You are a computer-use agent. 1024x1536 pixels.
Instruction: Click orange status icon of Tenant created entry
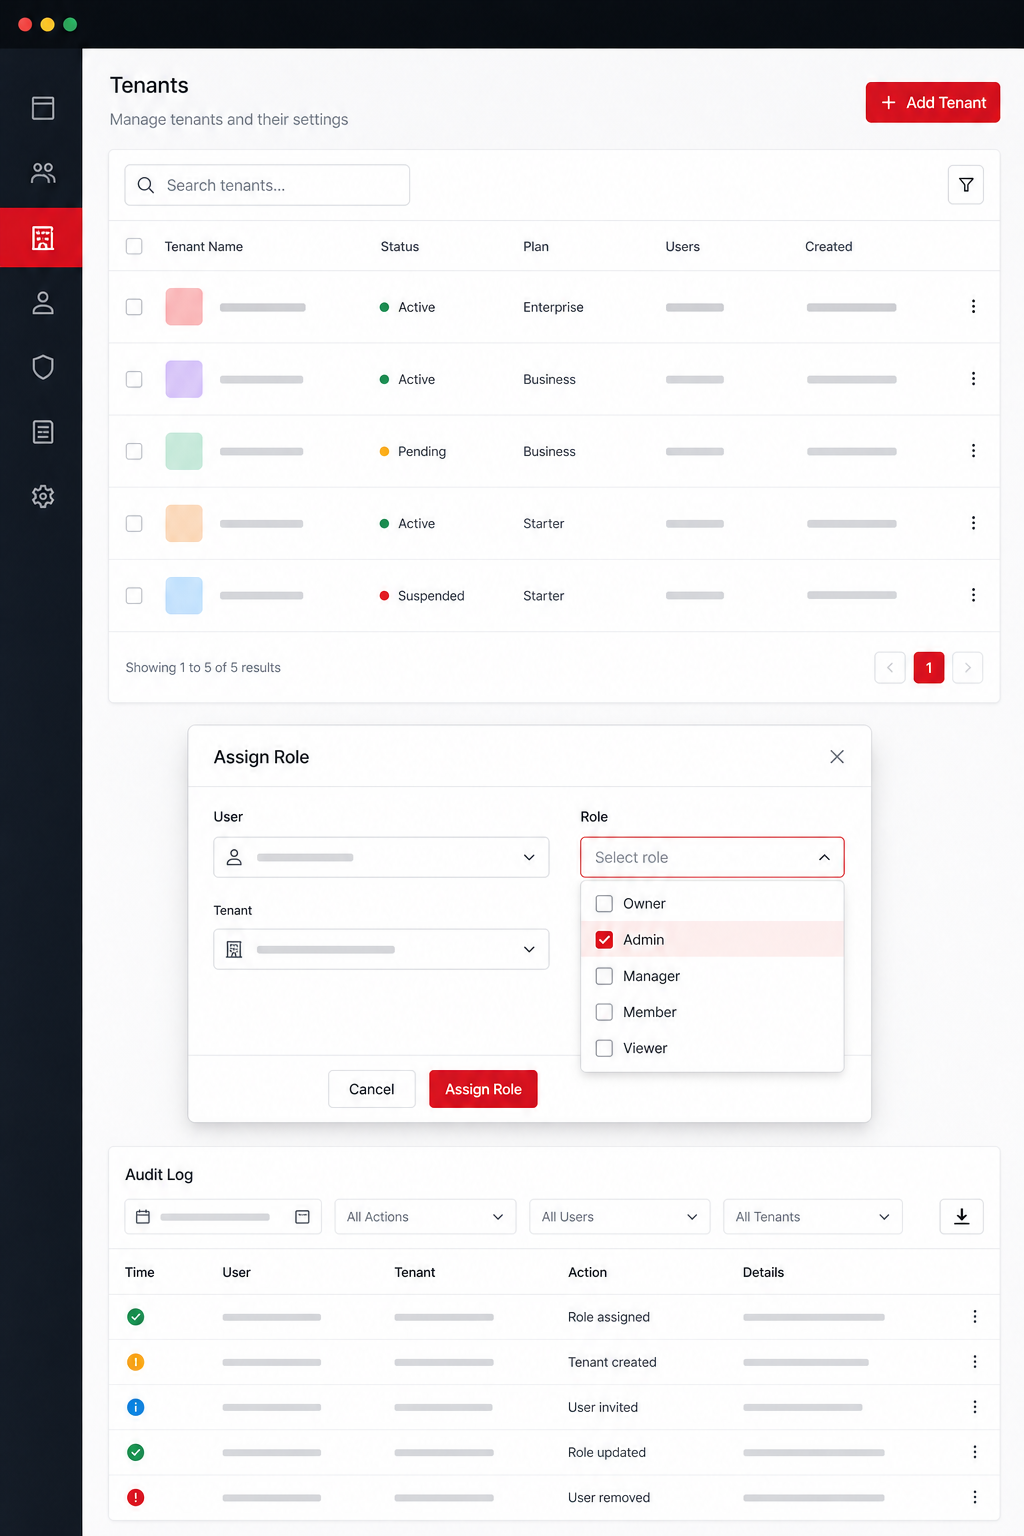(136, 1362)
